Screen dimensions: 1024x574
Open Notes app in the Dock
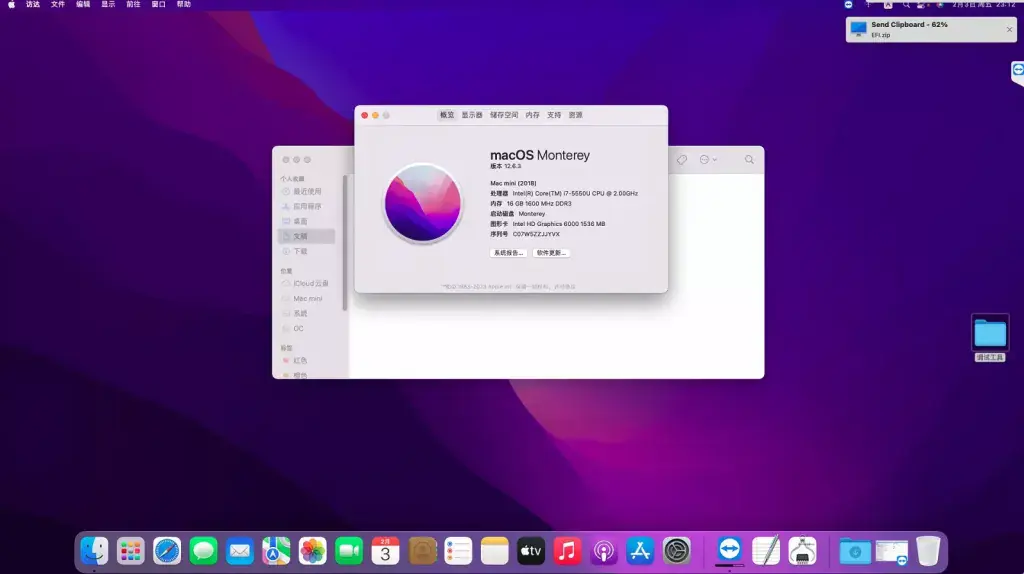494,551
